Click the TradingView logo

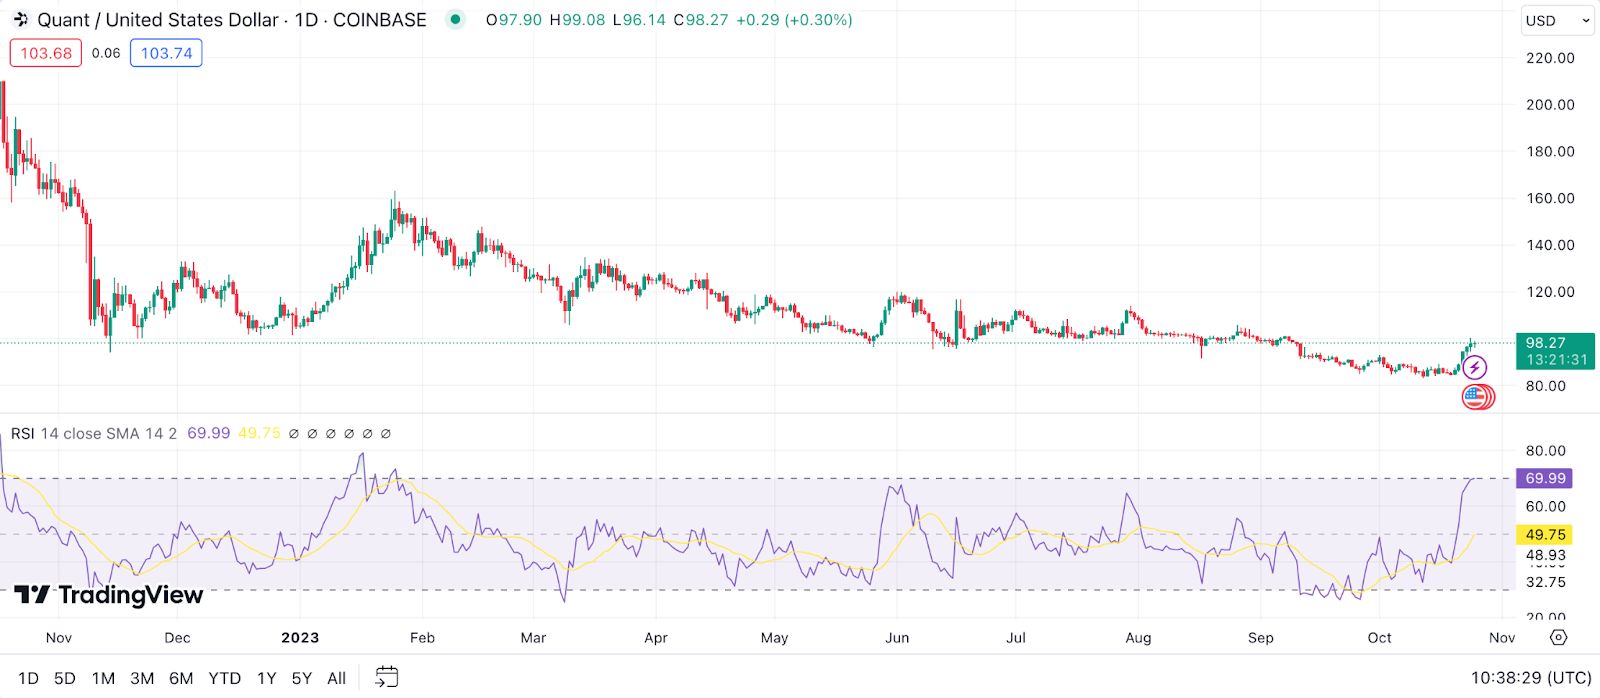point(109,595)
